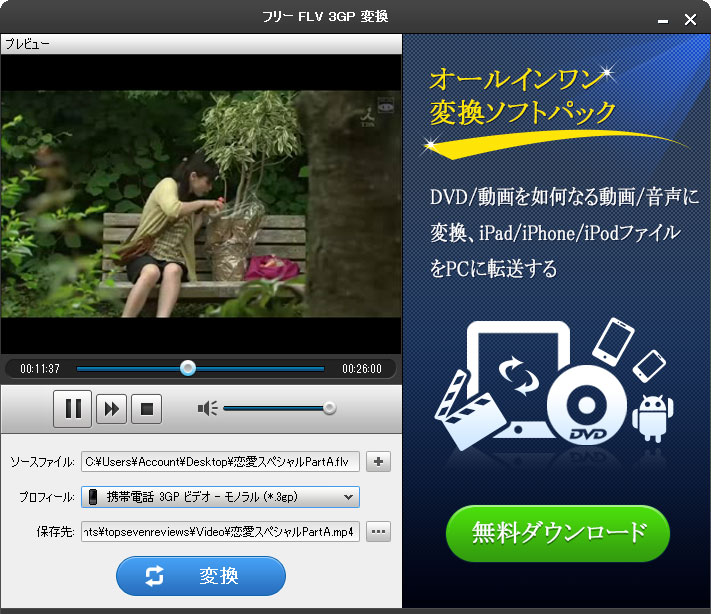Start conversion with the 変換 button
The width and height of the screenshot is (711, 614).
(201, 576)
